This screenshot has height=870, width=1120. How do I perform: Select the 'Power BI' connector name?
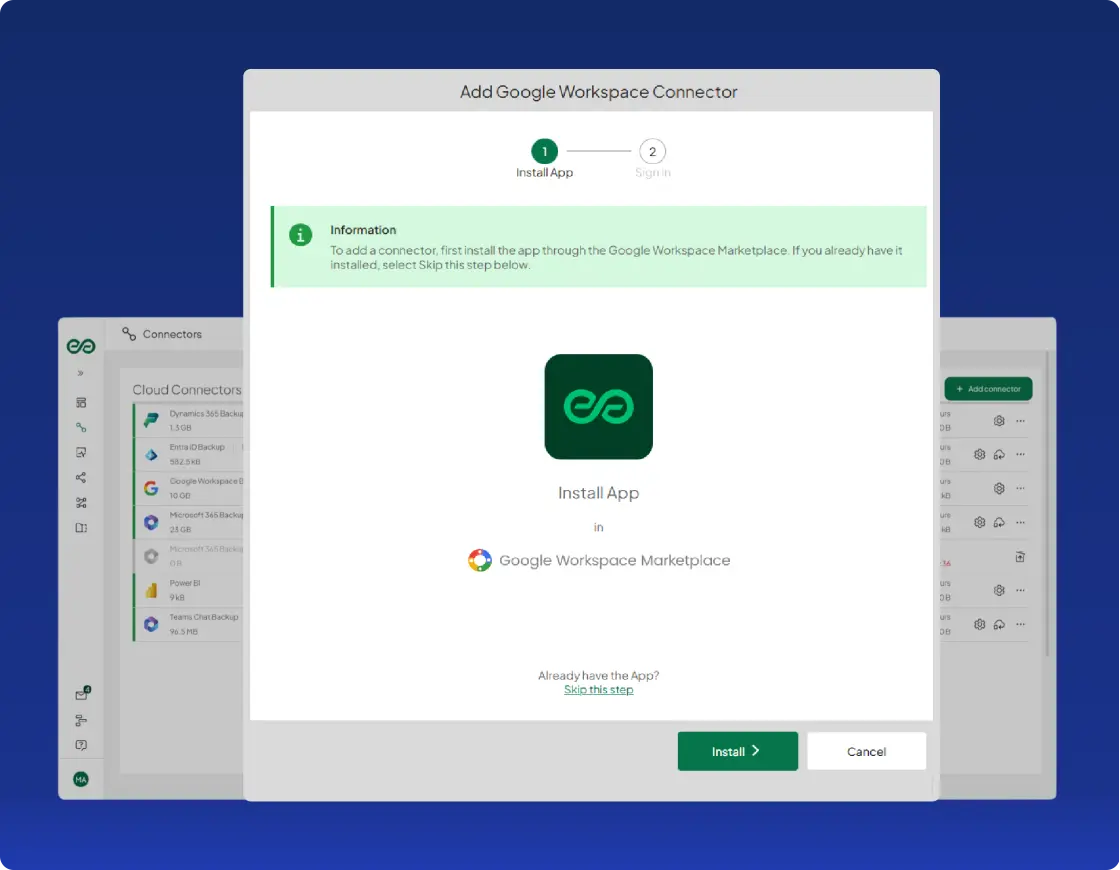(x=185, y=583)
